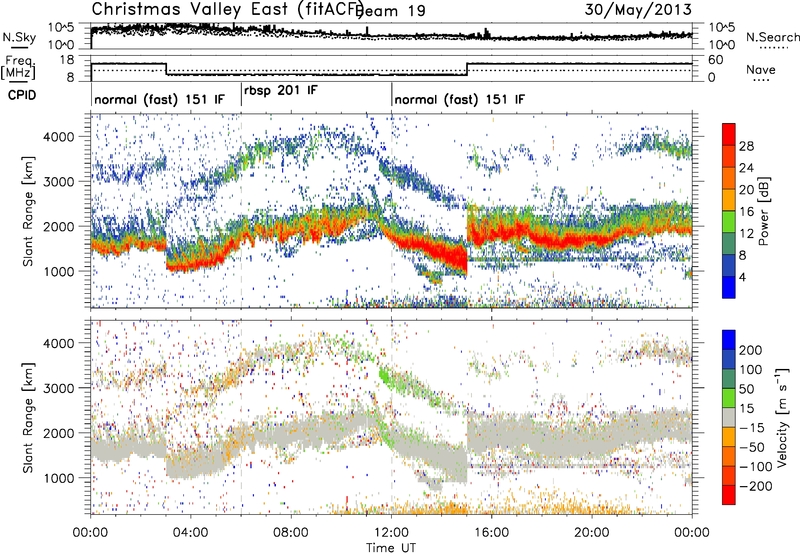Click the 16:00 time axis label
This screenshot has width=800, height=554.
click(491, 533)
